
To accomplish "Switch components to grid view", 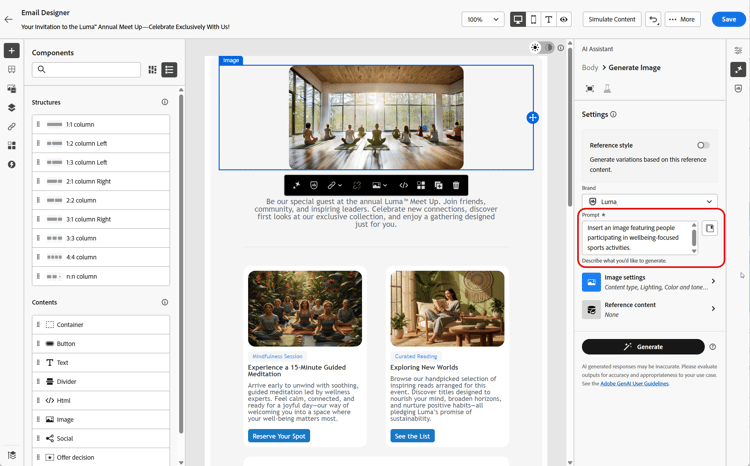I will click(153, 70).
